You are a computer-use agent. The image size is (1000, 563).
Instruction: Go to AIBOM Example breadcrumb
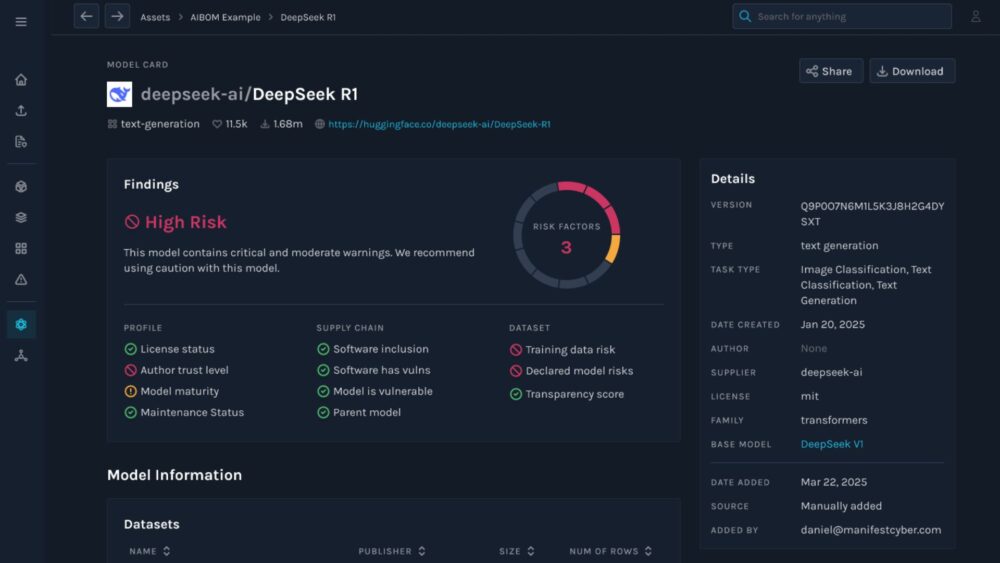225,17
